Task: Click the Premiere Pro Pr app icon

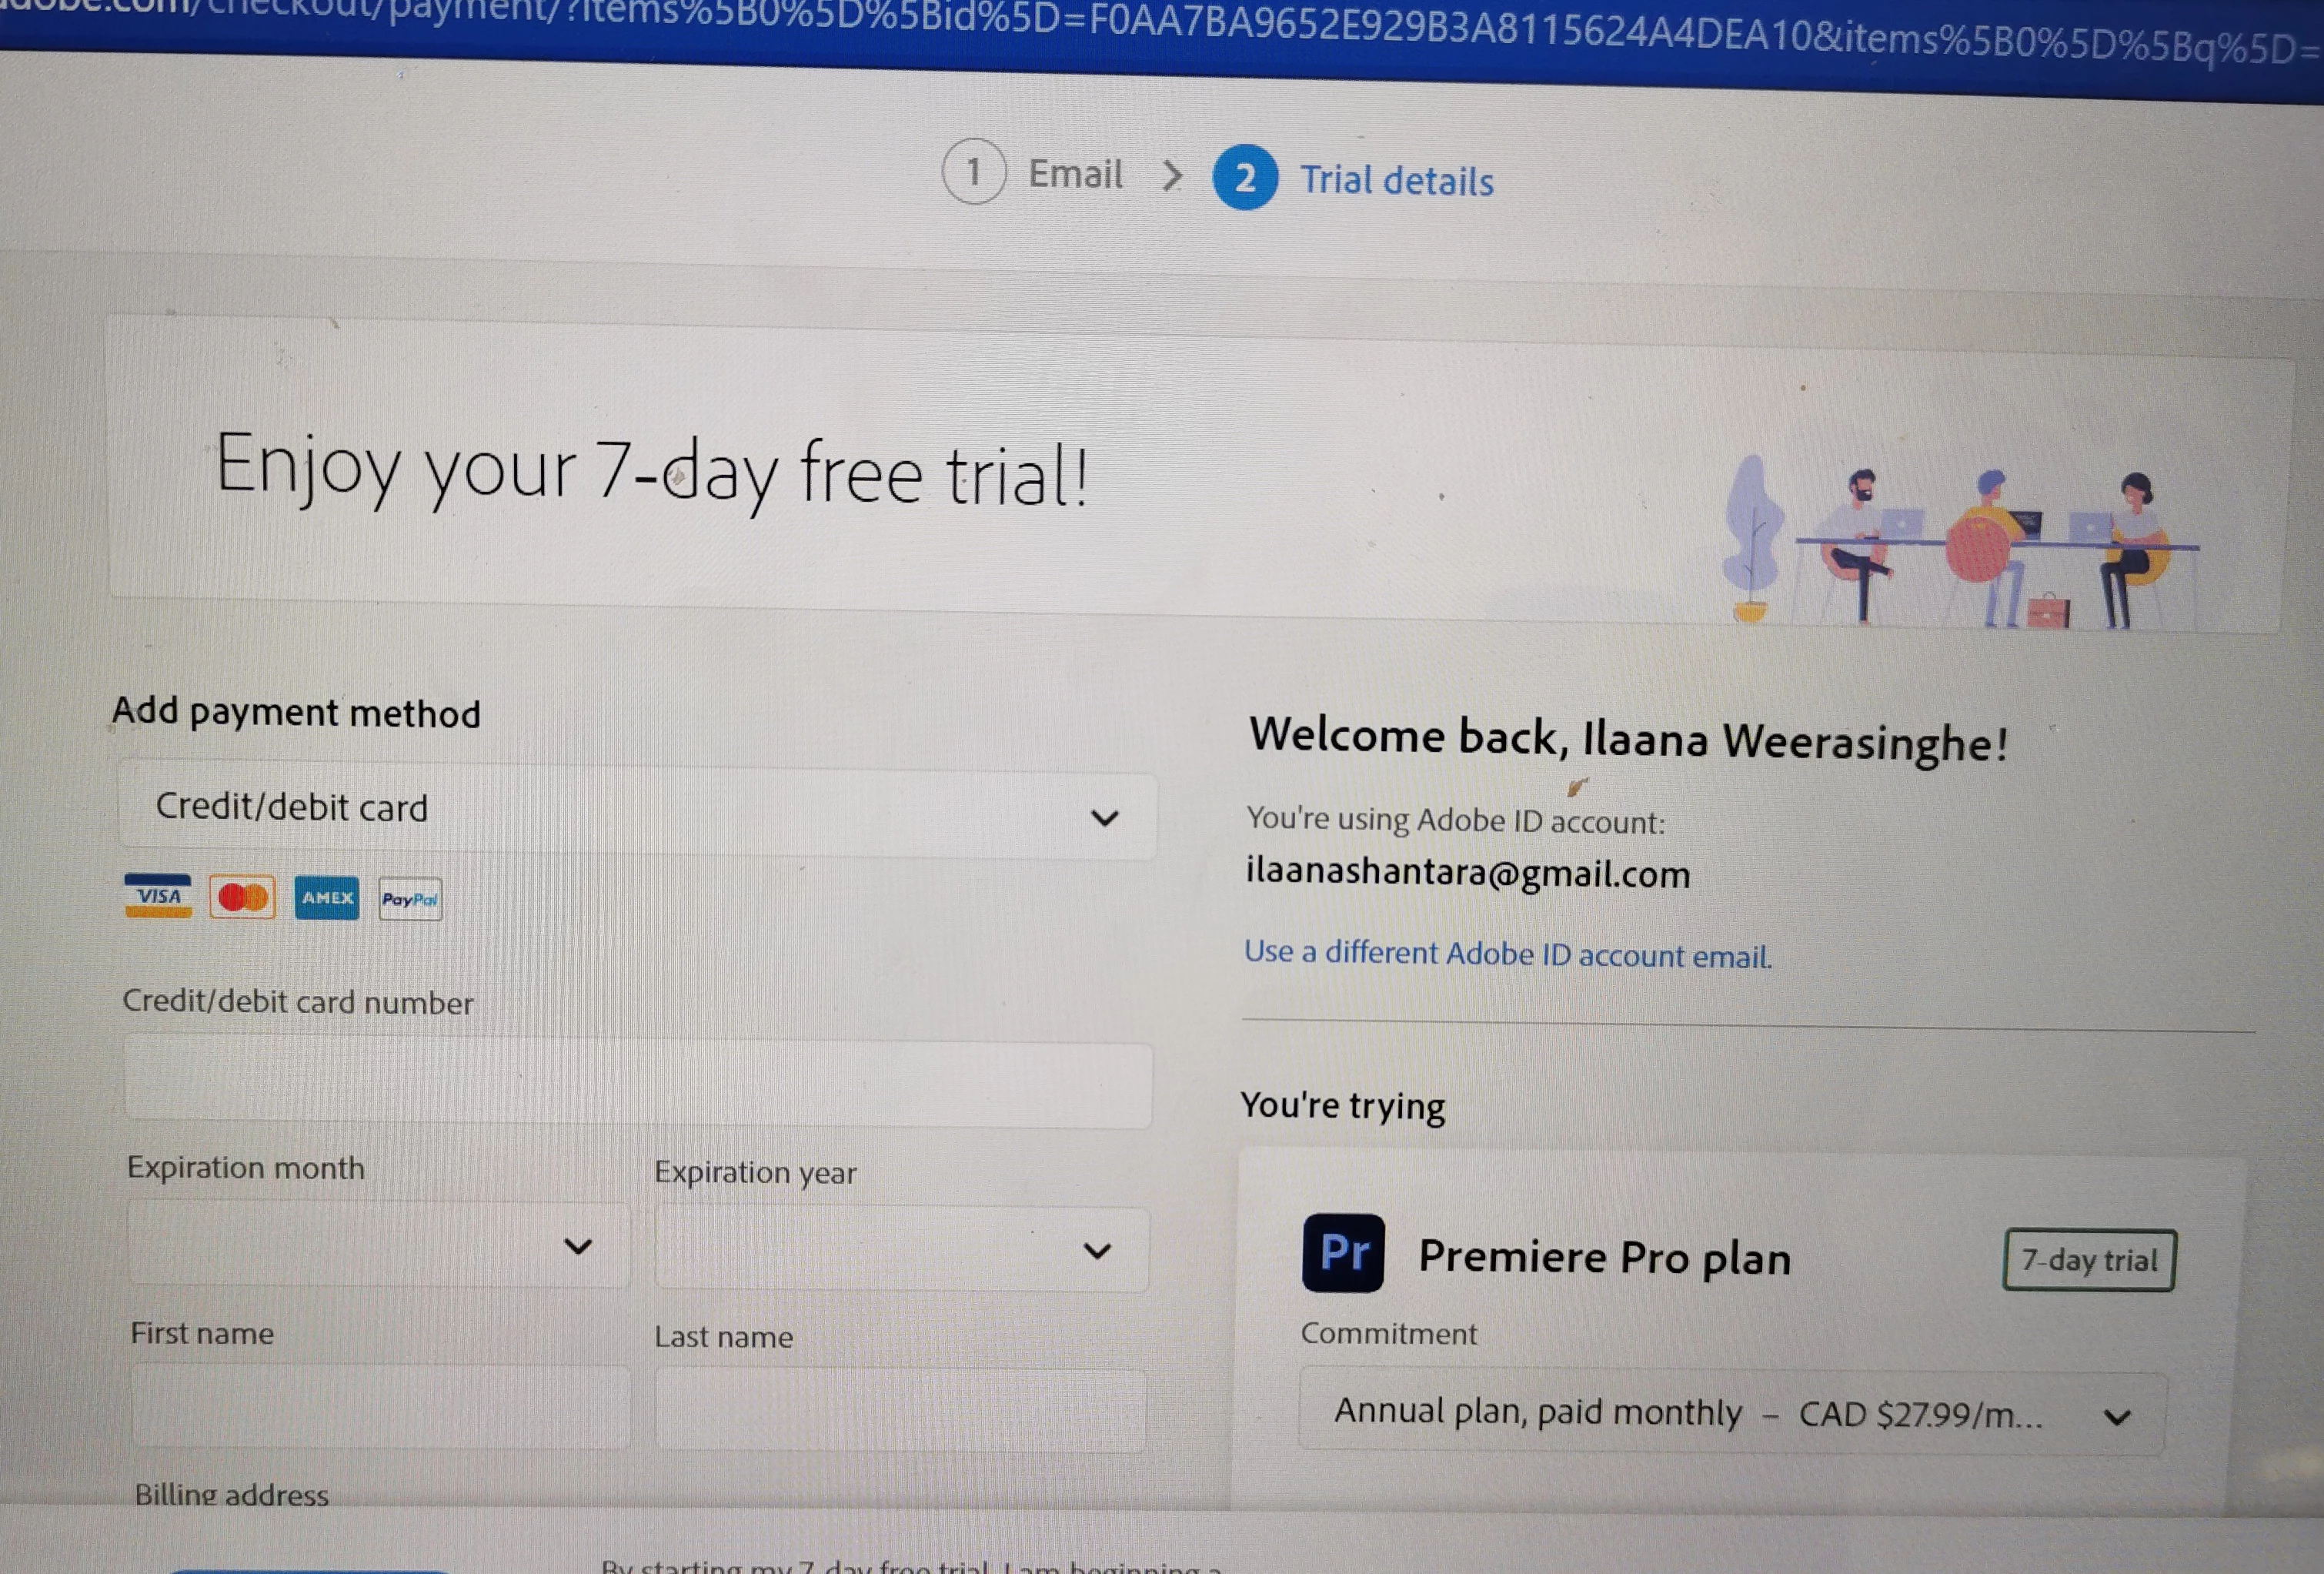Action: 1343,1253
